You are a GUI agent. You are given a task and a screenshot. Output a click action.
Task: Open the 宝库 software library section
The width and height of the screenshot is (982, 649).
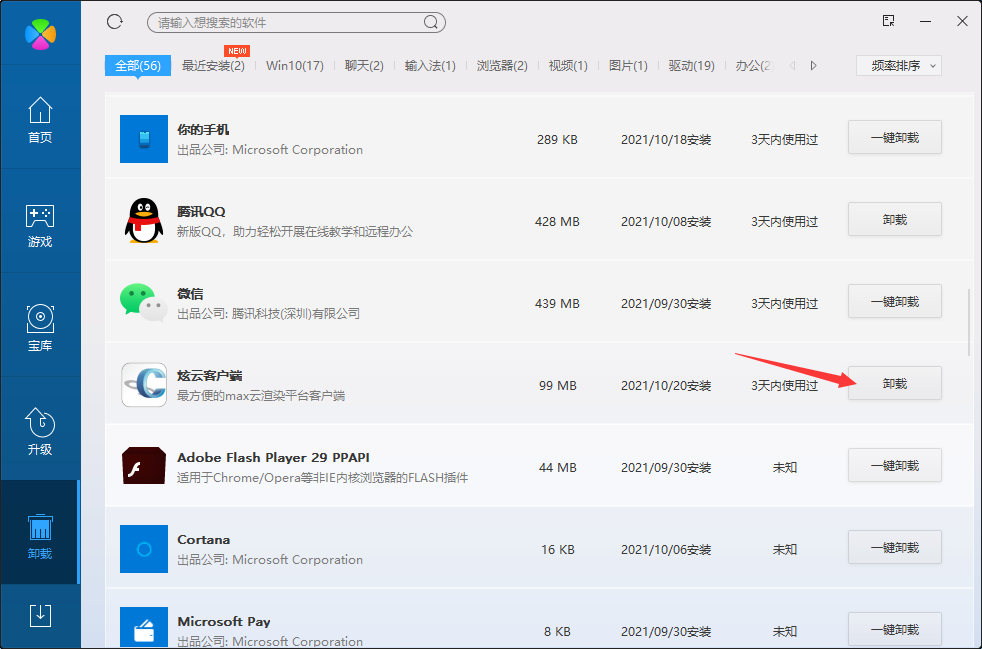click(x=40, y=329)
